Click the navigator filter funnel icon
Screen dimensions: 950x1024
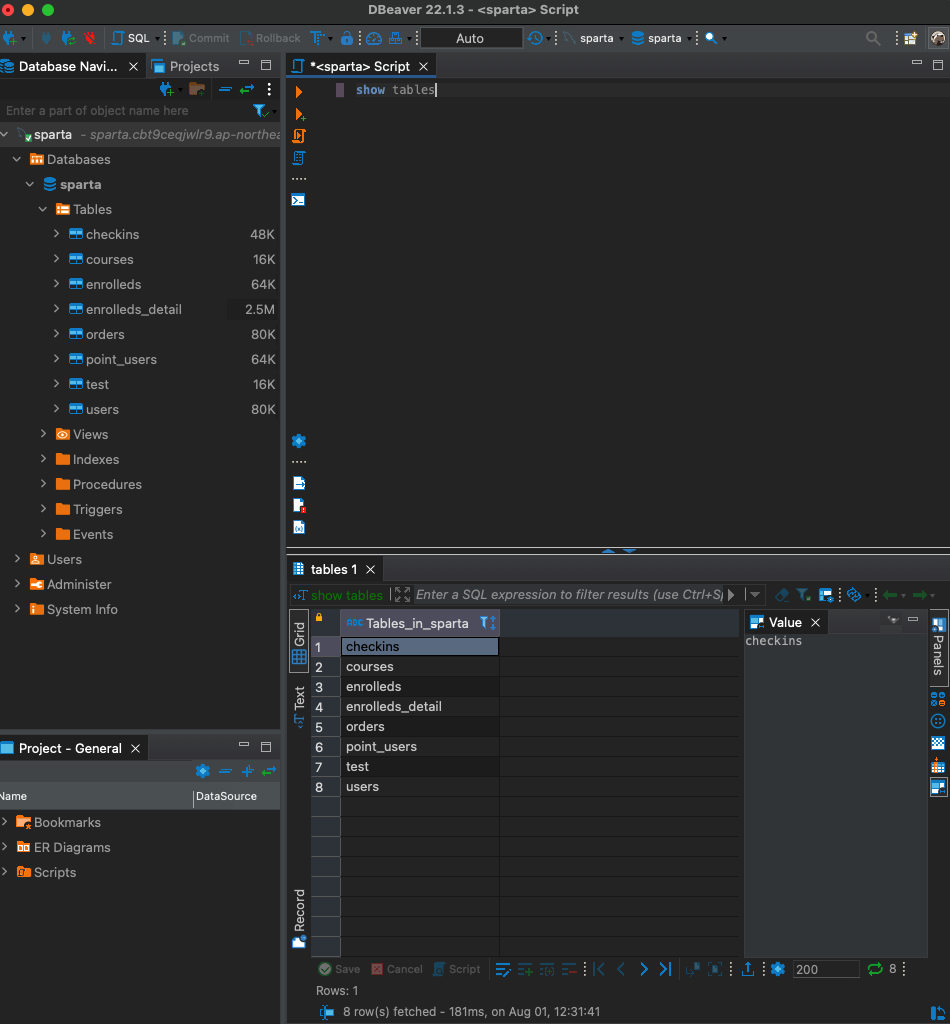coord(260,111)
